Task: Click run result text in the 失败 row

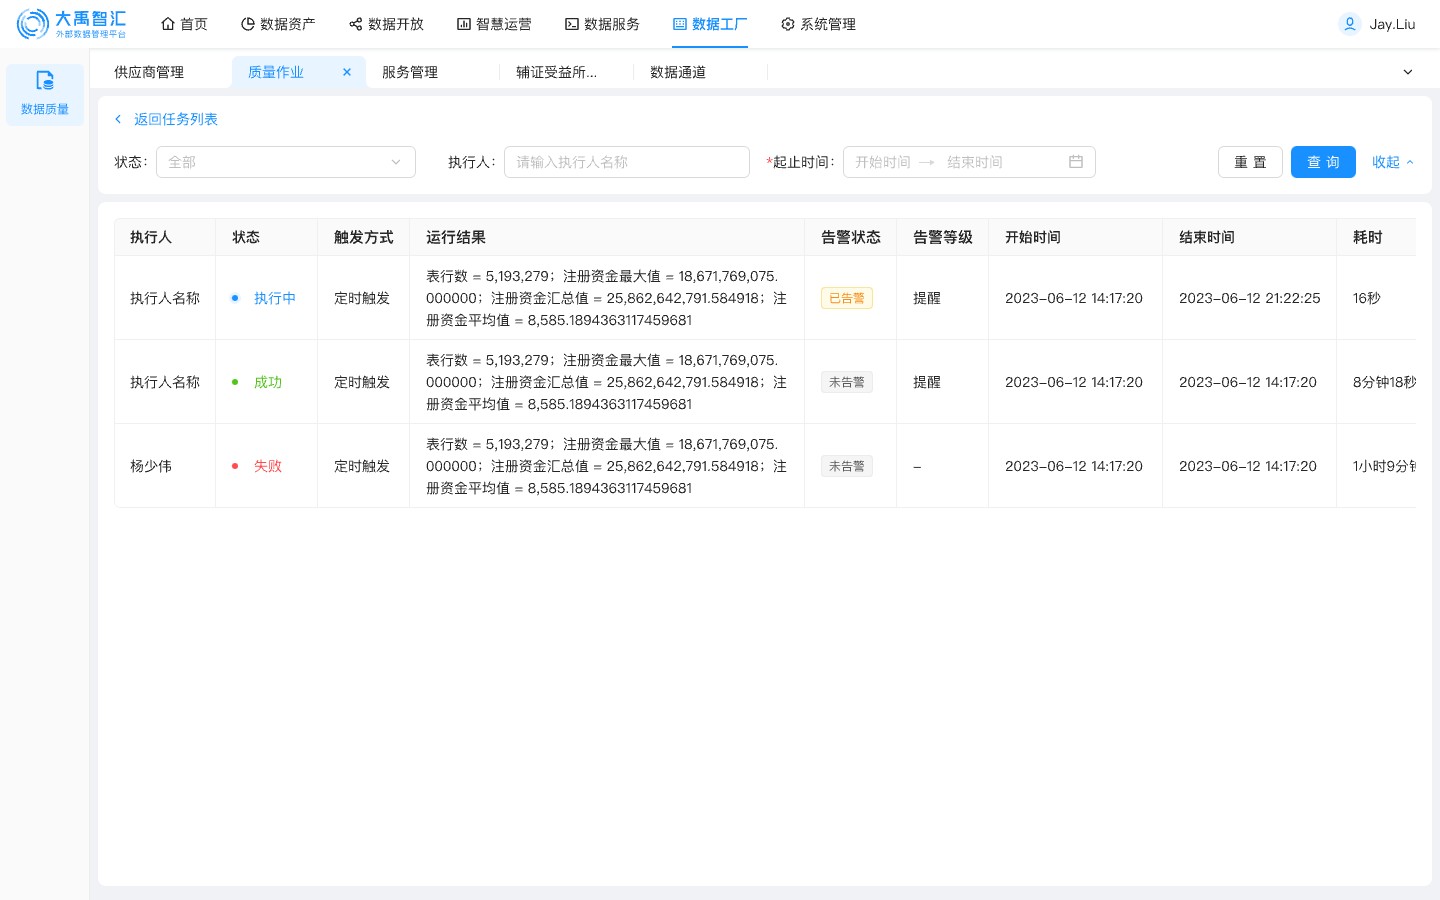Action: 606,466
